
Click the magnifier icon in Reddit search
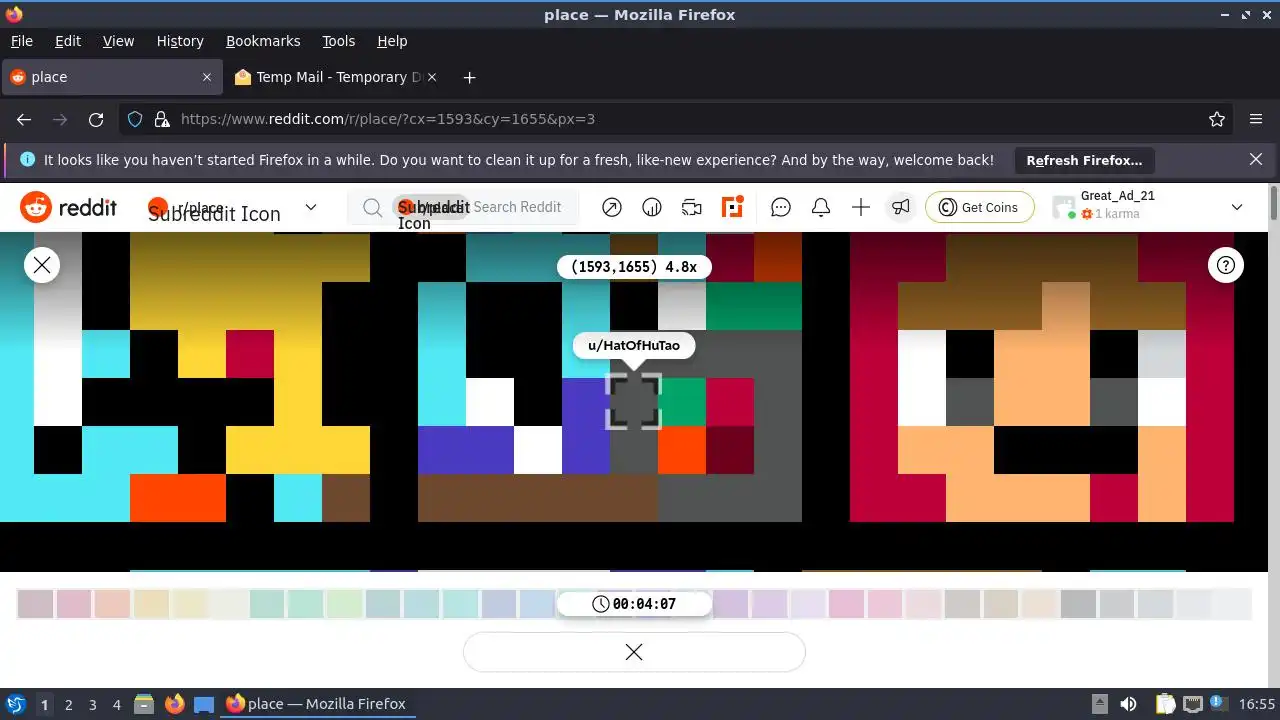click(x=372, y=207)
